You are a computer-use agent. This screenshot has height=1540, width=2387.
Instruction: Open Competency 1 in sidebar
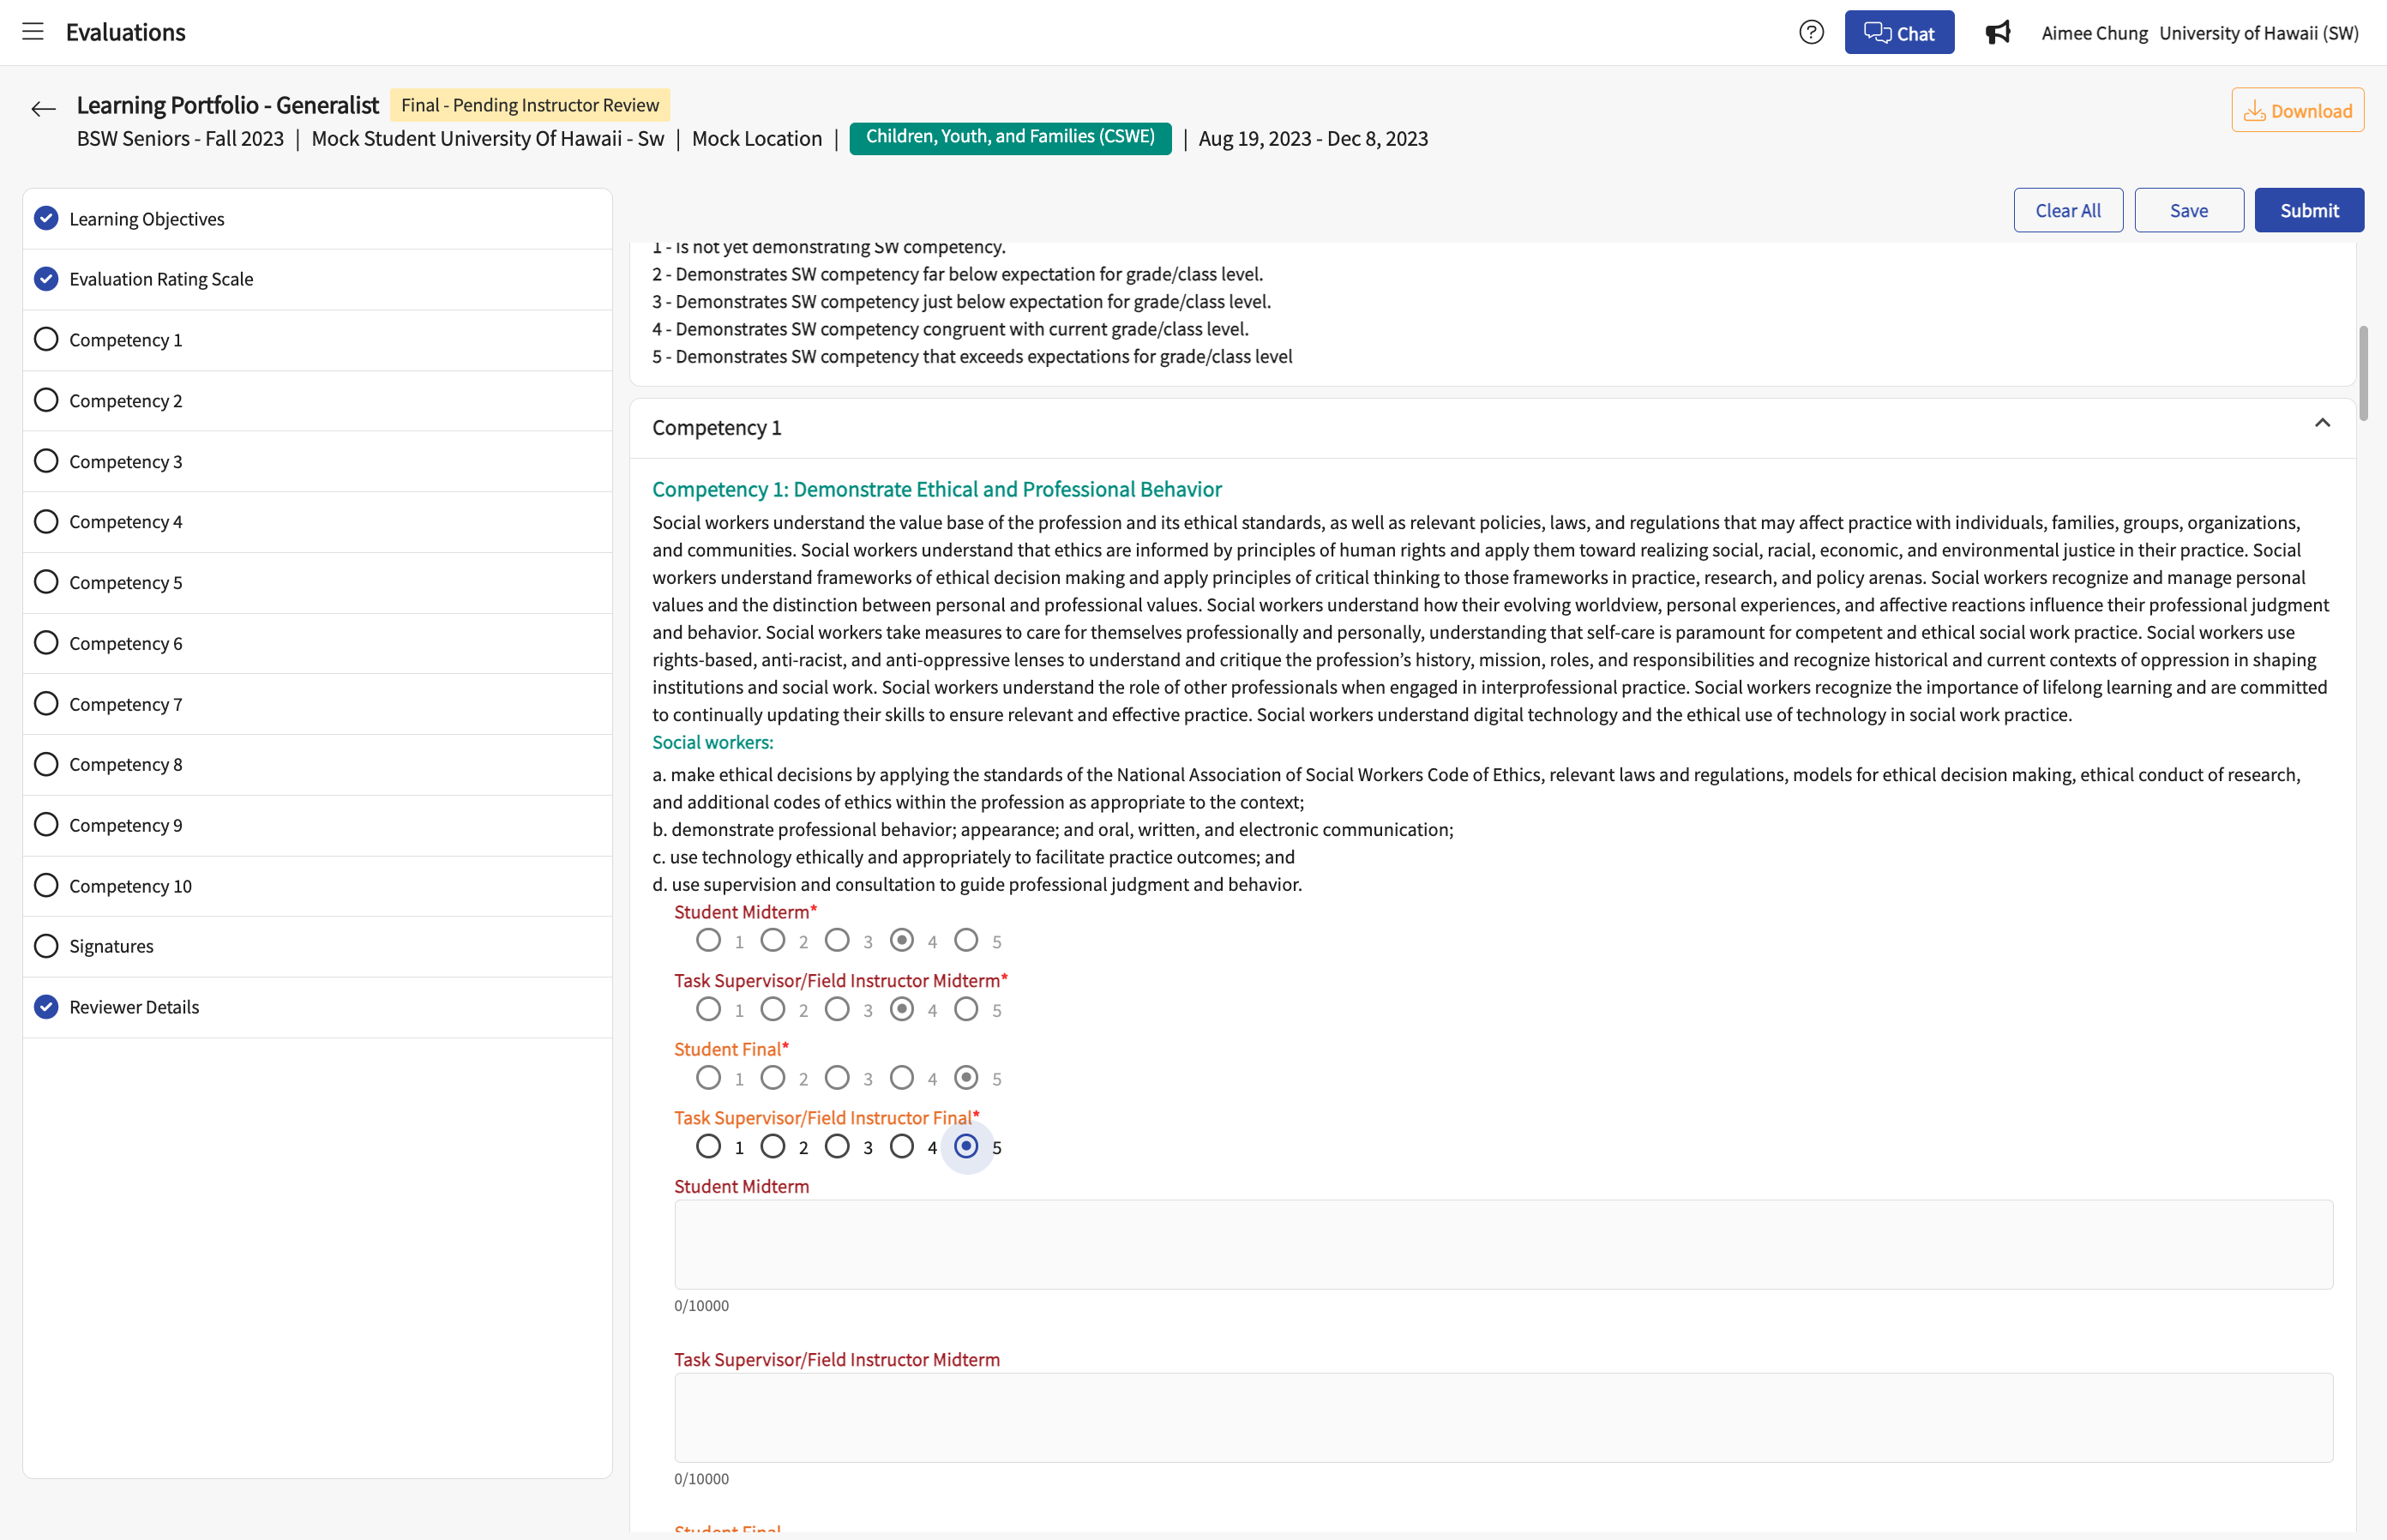tap(317, 340)
